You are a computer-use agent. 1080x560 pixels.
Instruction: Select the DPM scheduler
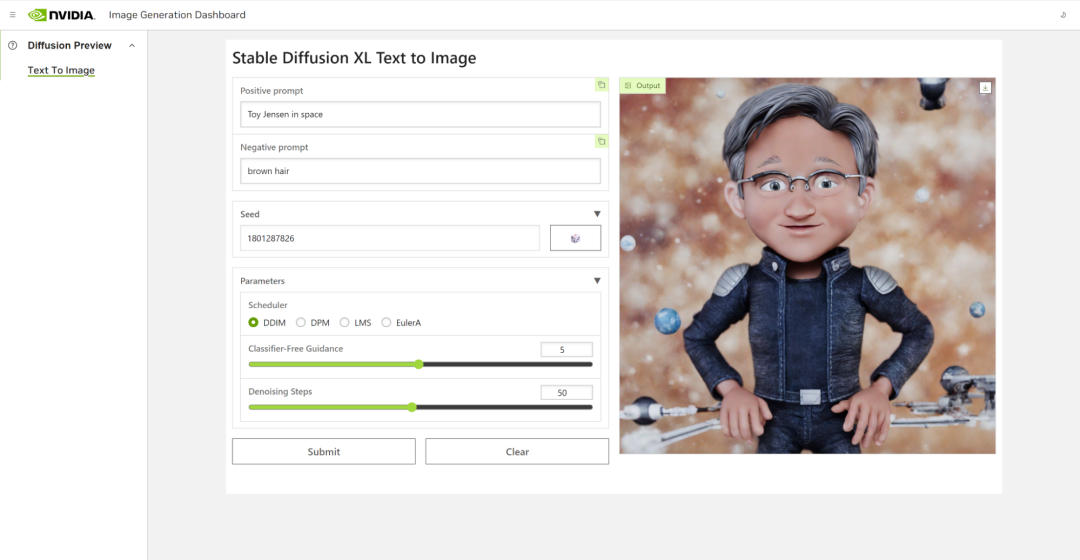pyautogui.click(x=301, y=323)
